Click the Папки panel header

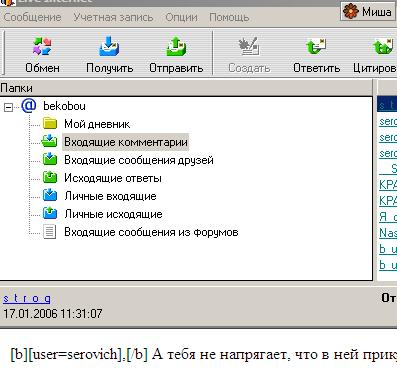tap(186, 88)
